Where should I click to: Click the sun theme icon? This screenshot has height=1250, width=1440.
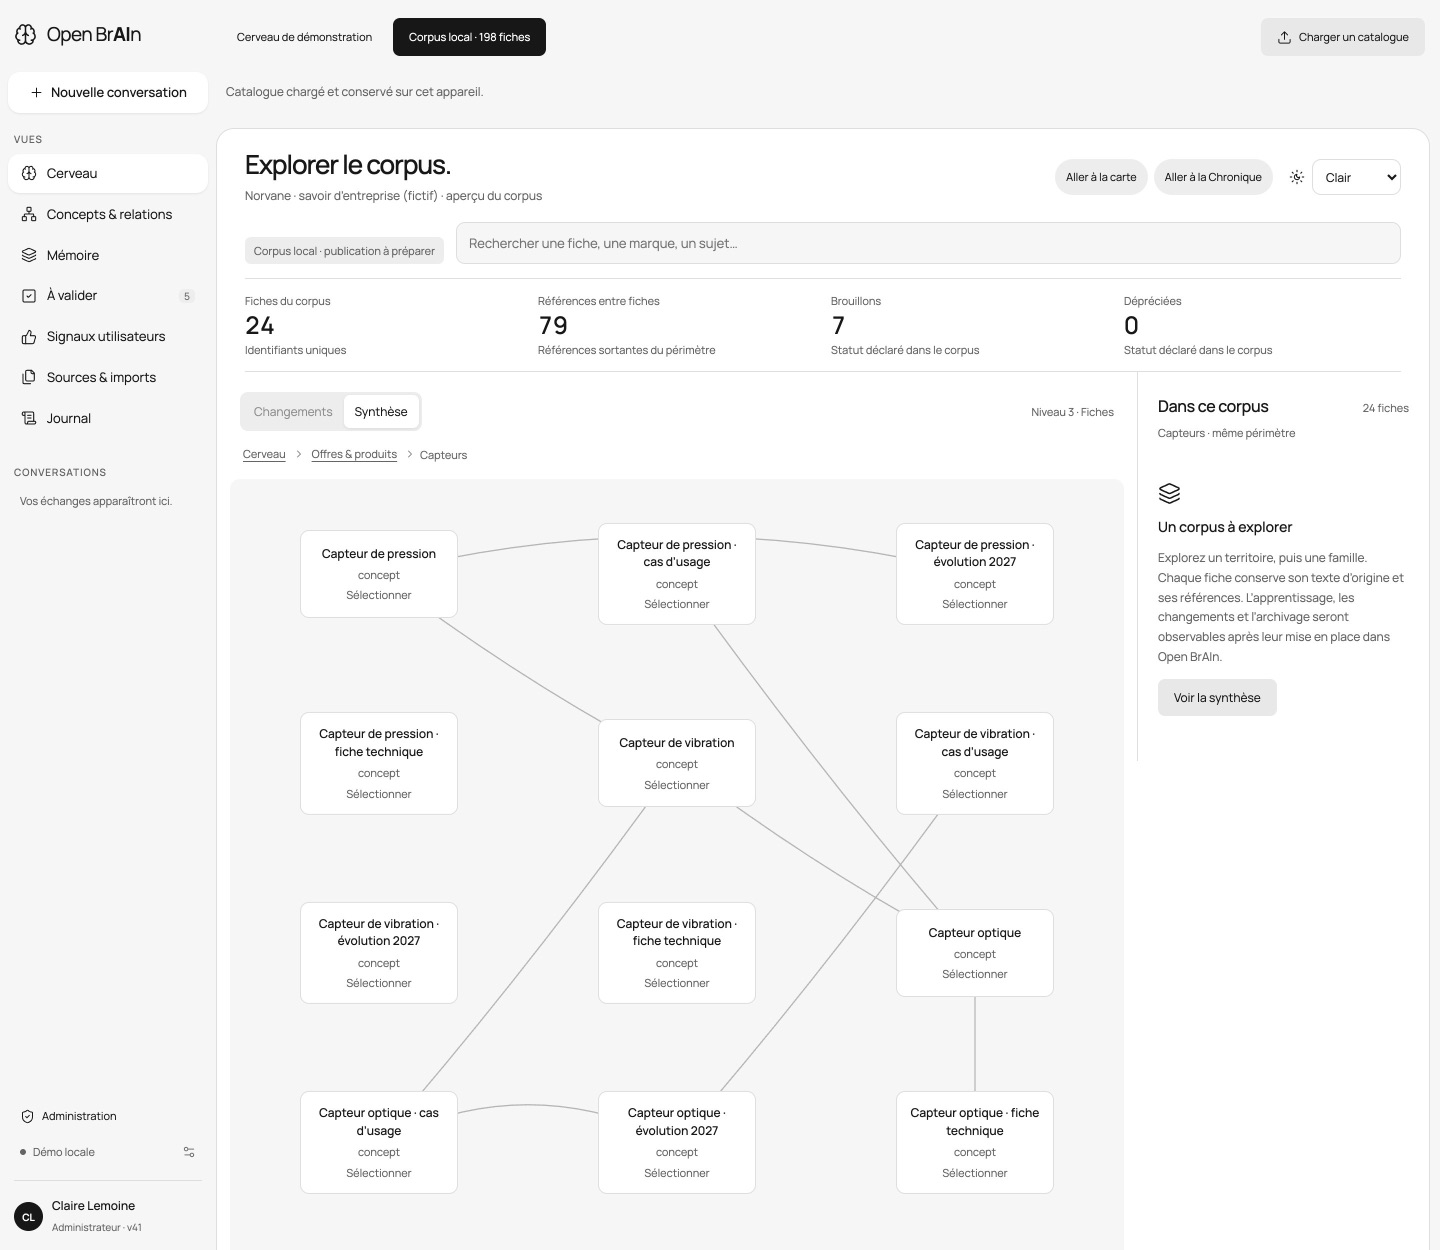point(1297,177)
